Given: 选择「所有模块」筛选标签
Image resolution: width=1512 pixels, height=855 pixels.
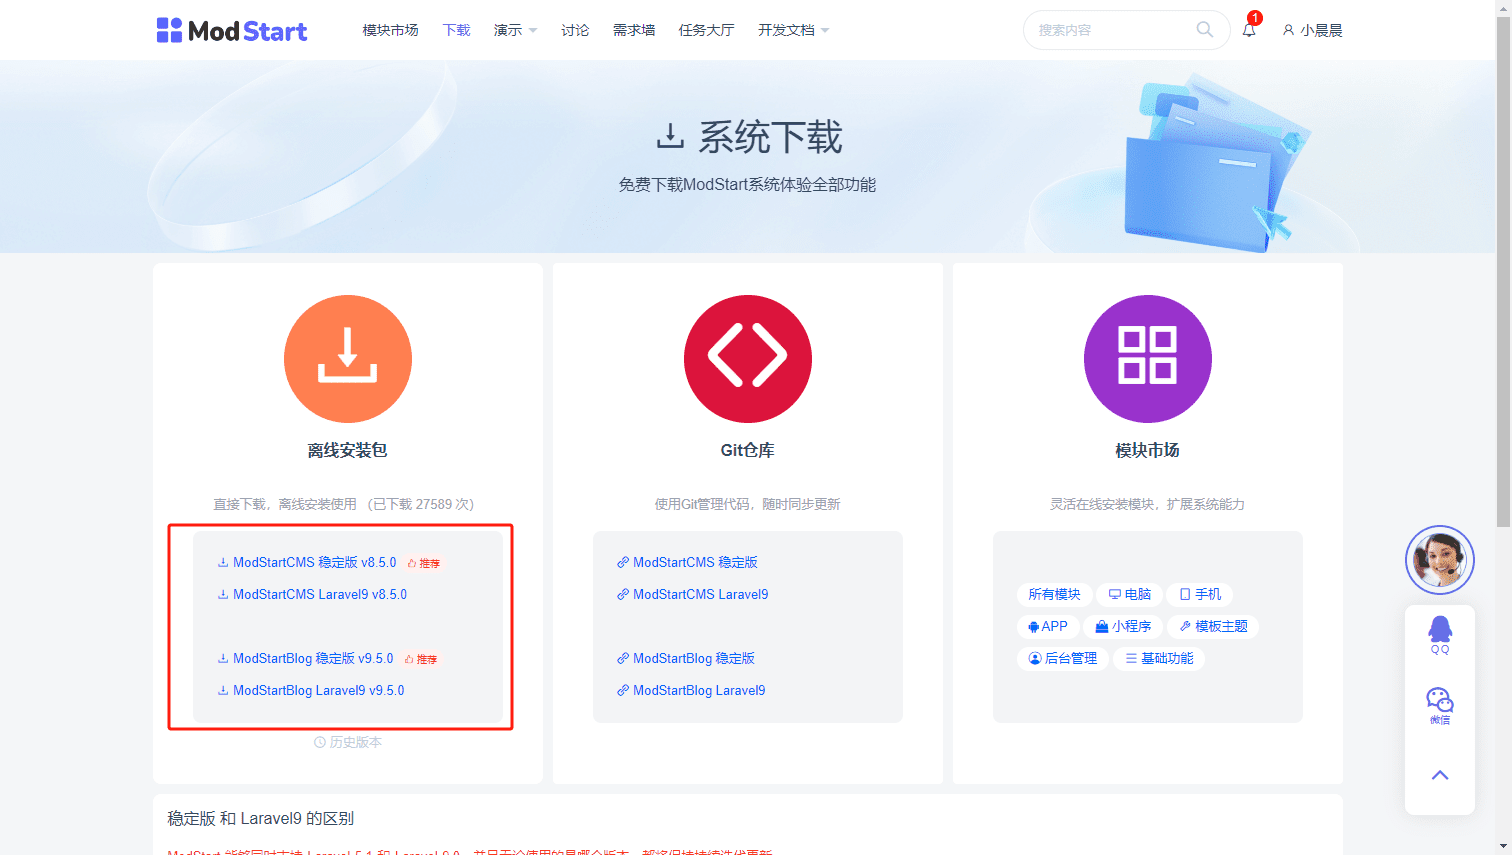Looking at the screenshot, I should click(x=1054, y=594).
